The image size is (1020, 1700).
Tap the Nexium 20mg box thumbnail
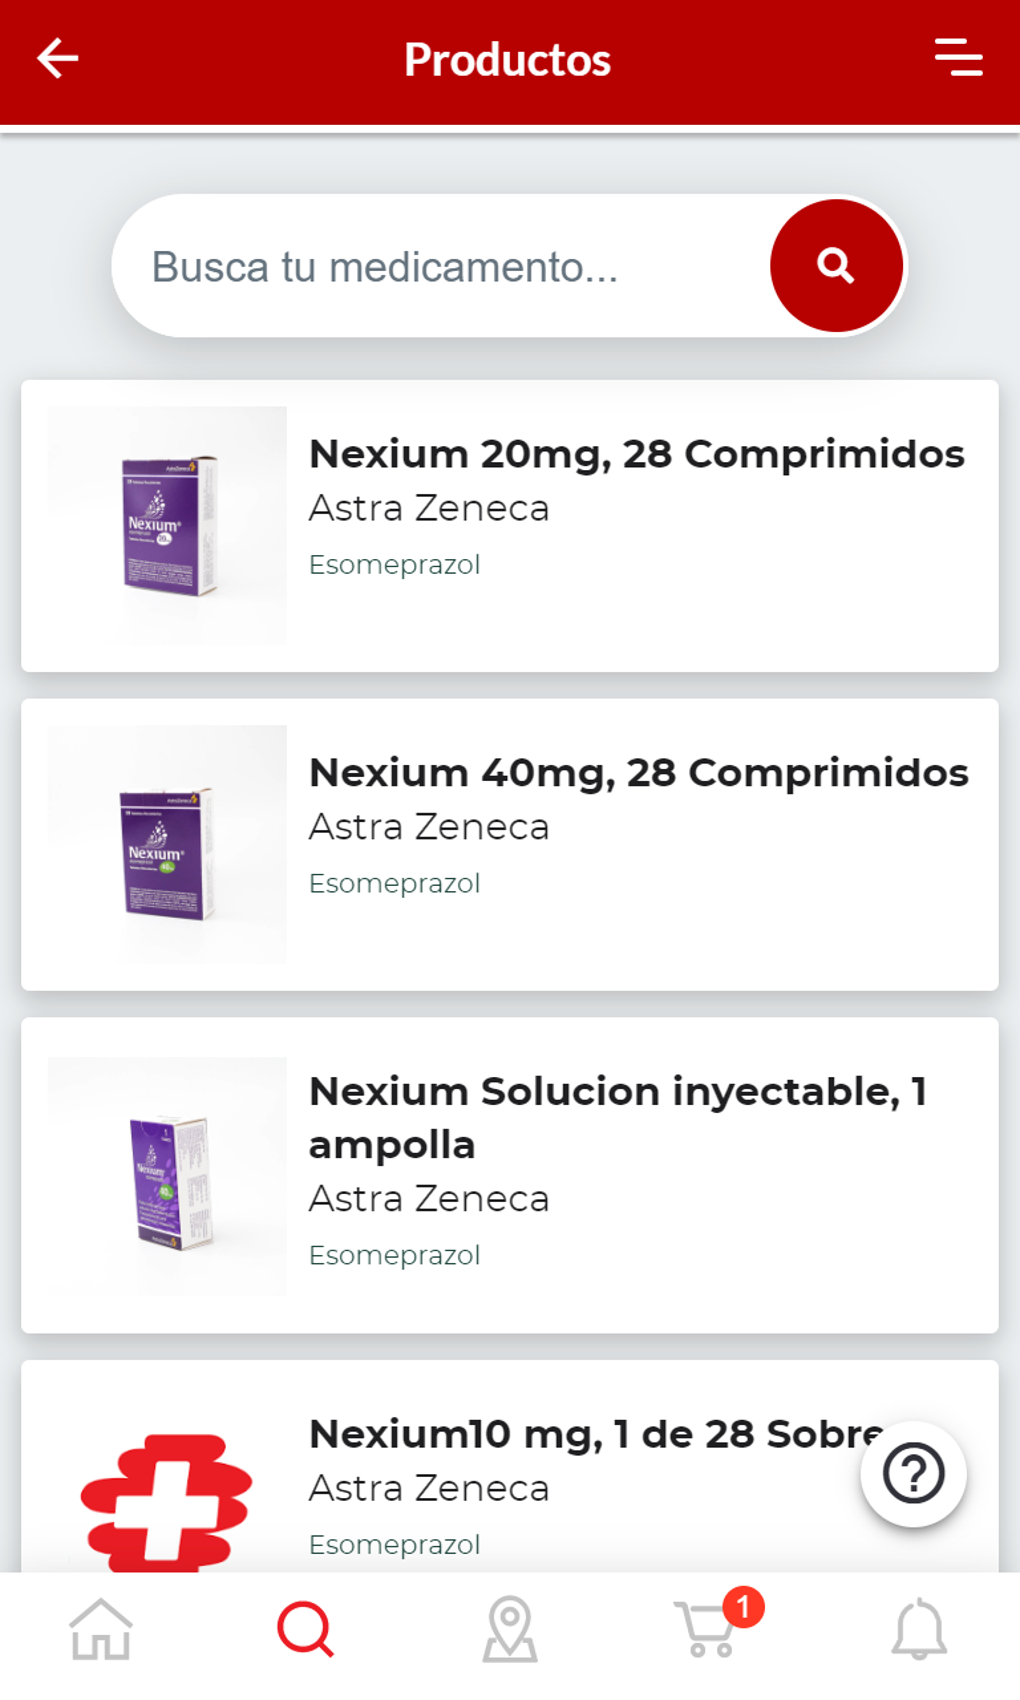(167, 526)
